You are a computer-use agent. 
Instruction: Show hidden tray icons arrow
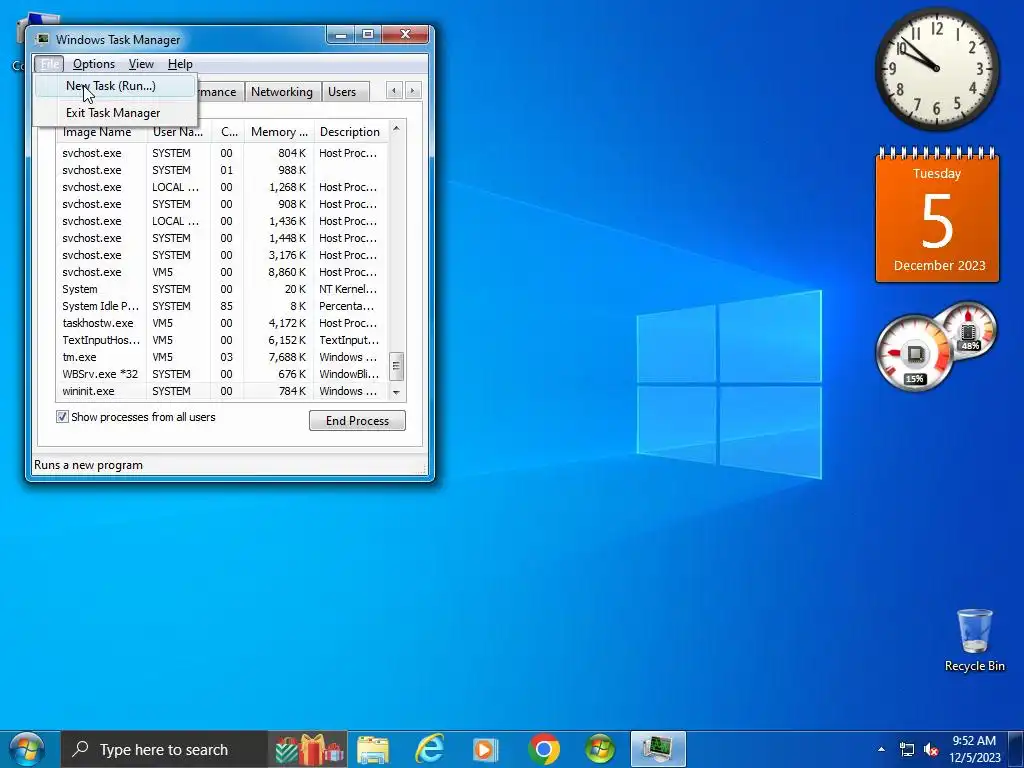point(881,749)
